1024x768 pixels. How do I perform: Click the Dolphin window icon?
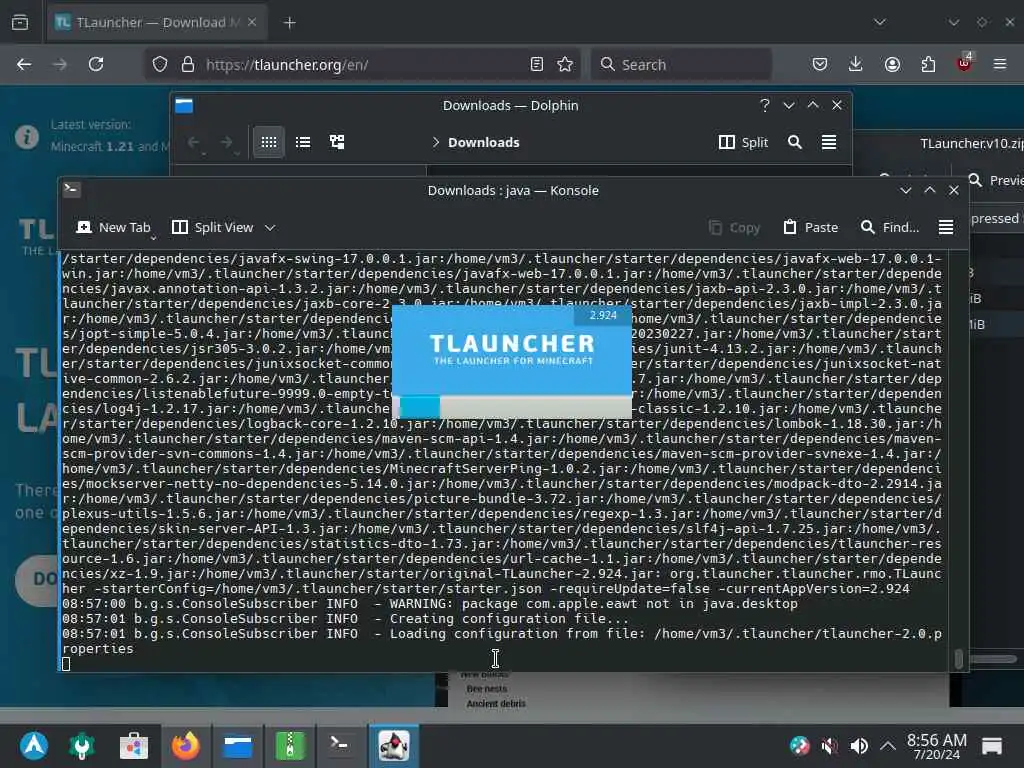point(184,105)
